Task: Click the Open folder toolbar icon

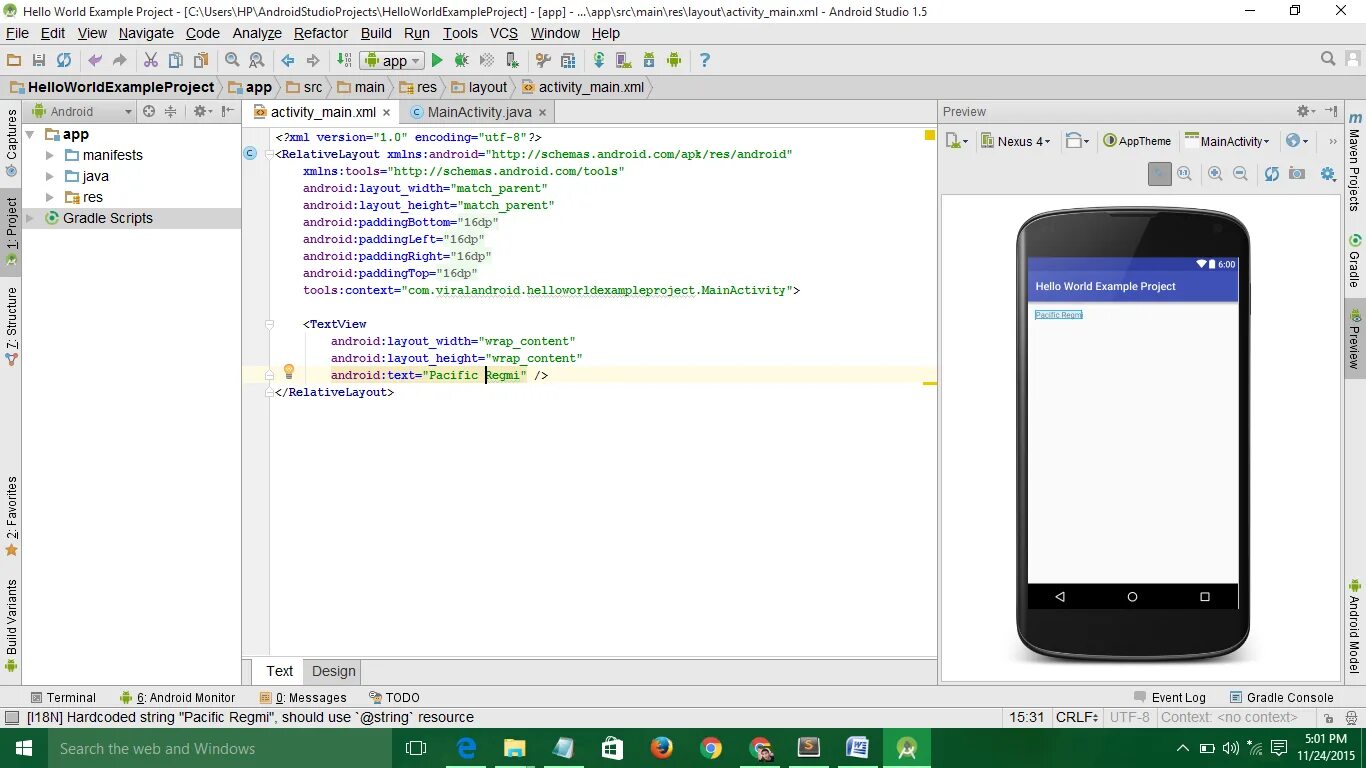Action: (x=14, y=60)
